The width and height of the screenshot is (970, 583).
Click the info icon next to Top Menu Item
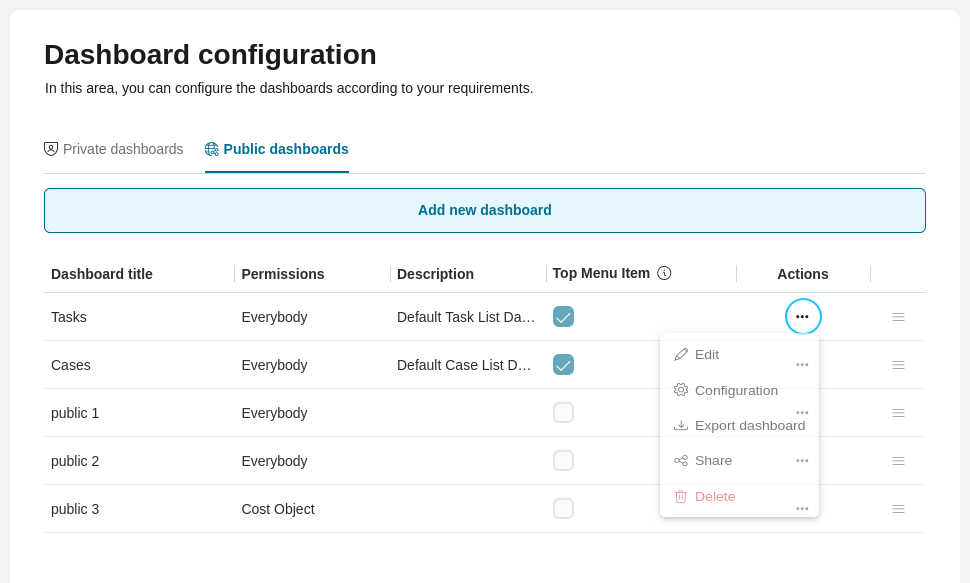(663, 272)
